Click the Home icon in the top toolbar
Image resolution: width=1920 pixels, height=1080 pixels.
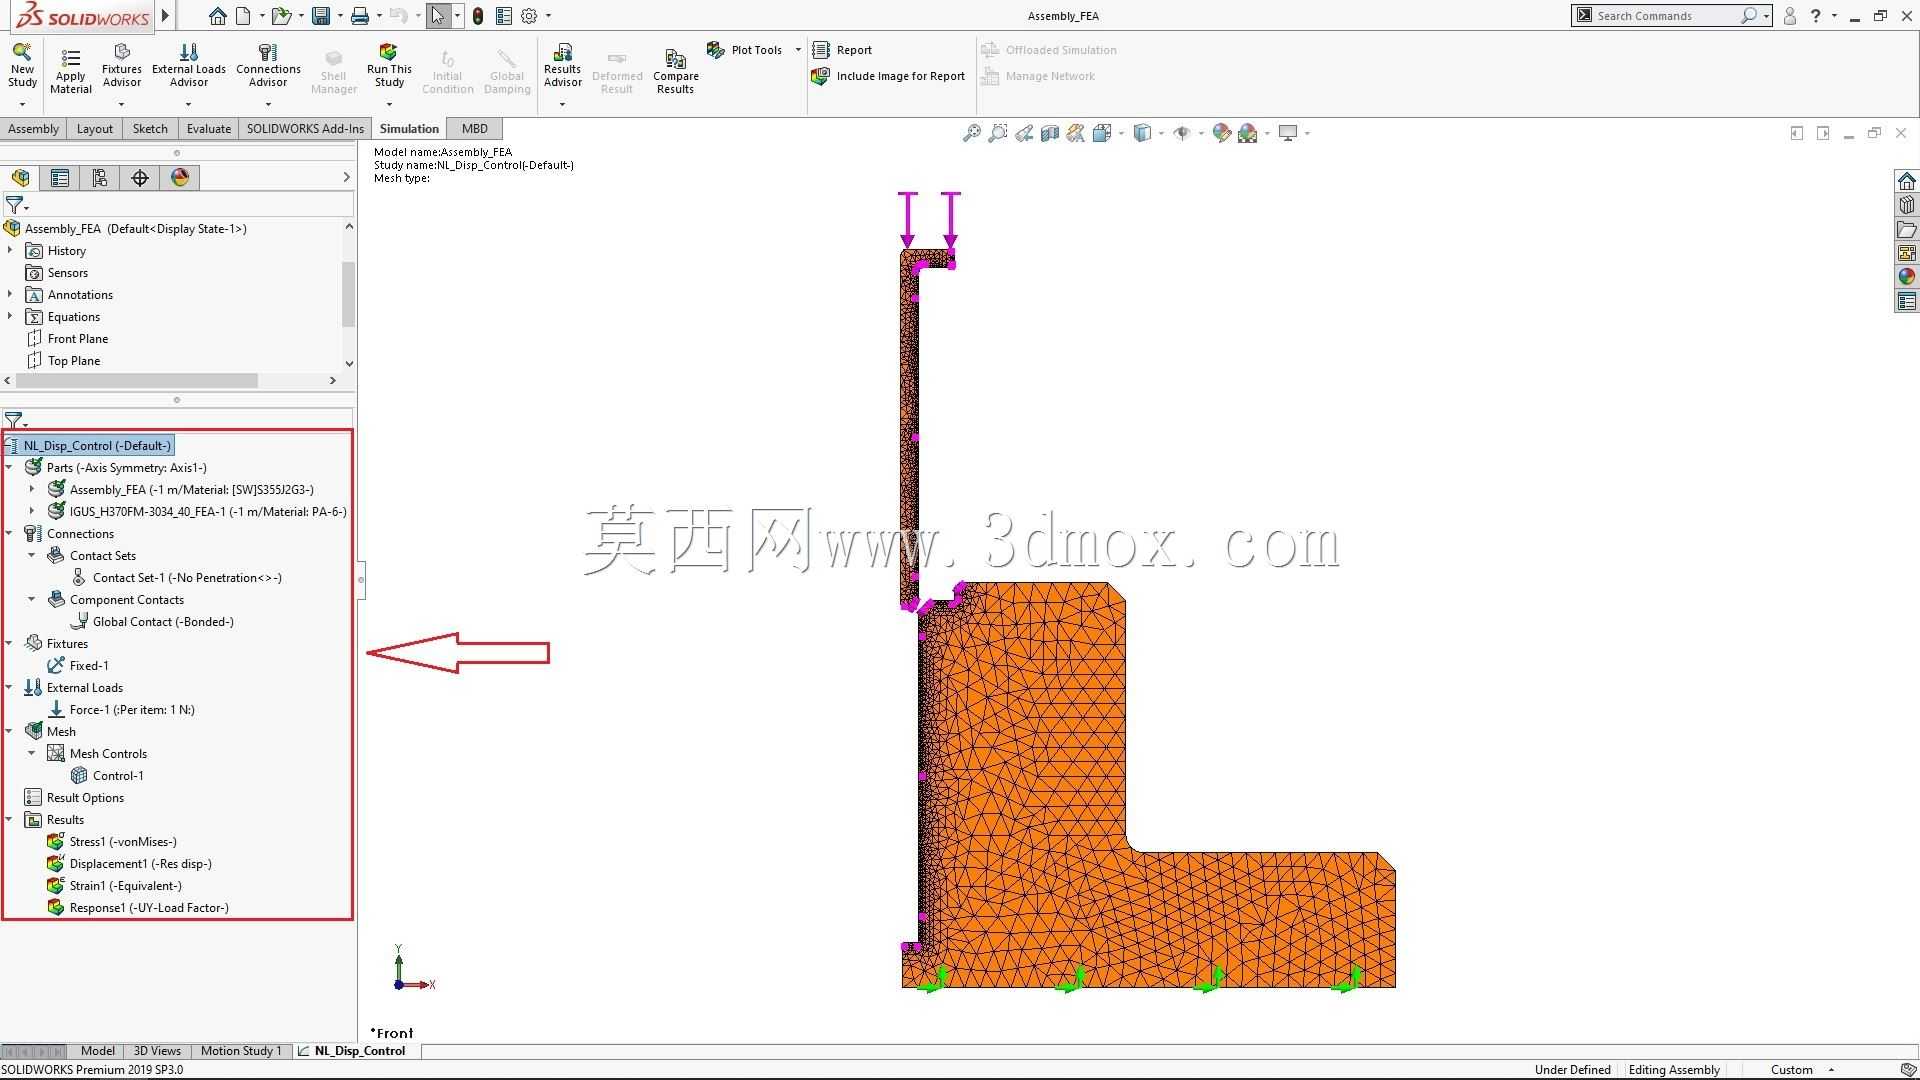click(217, 16)
